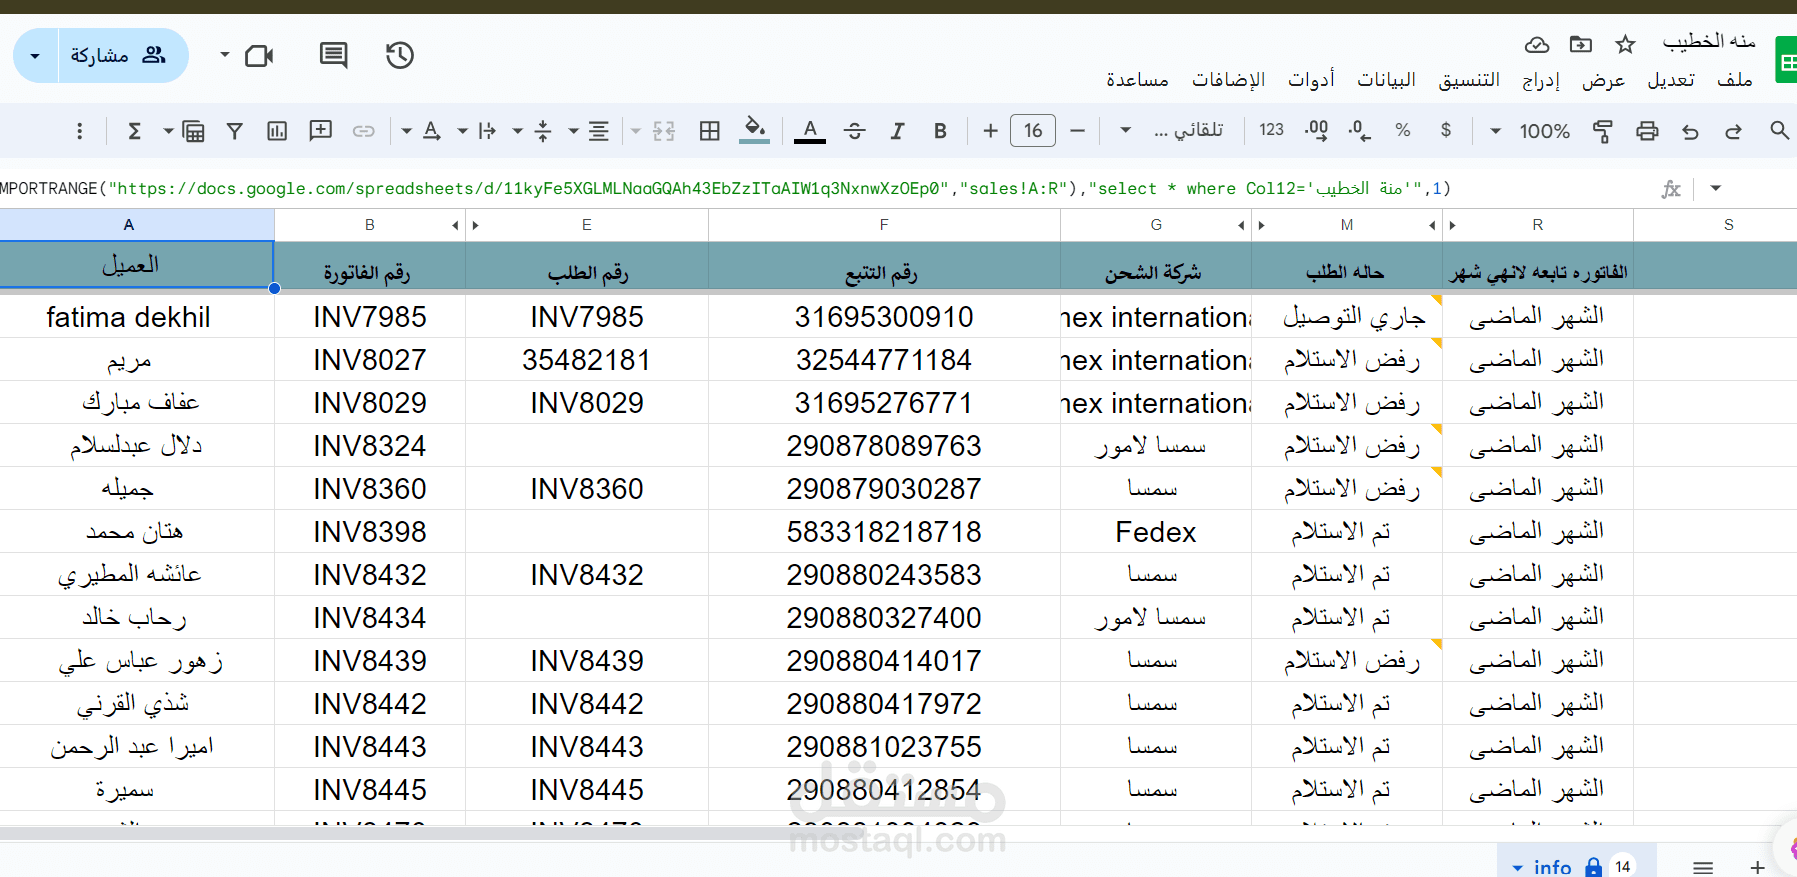Click the horizontal align icon
This screenshot has width=1797, height=877.
point(598,131)
